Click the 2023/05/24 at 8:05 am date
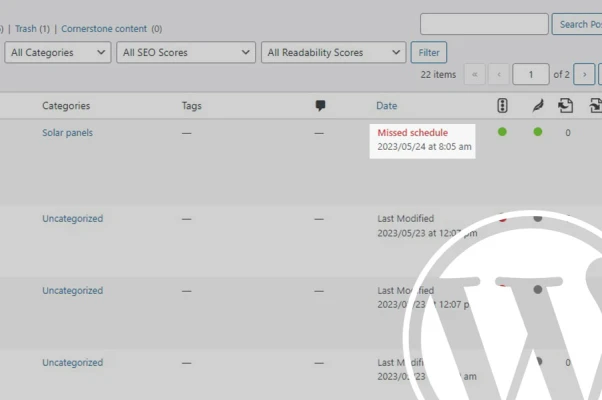The image size is (602, 400). (424, 146)
